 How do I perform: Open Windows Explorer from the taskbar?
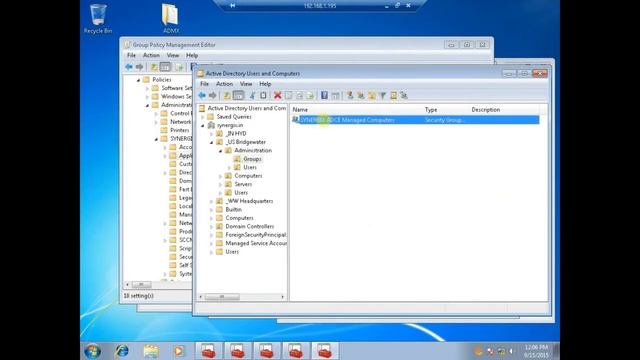click(x=151, y=351)
